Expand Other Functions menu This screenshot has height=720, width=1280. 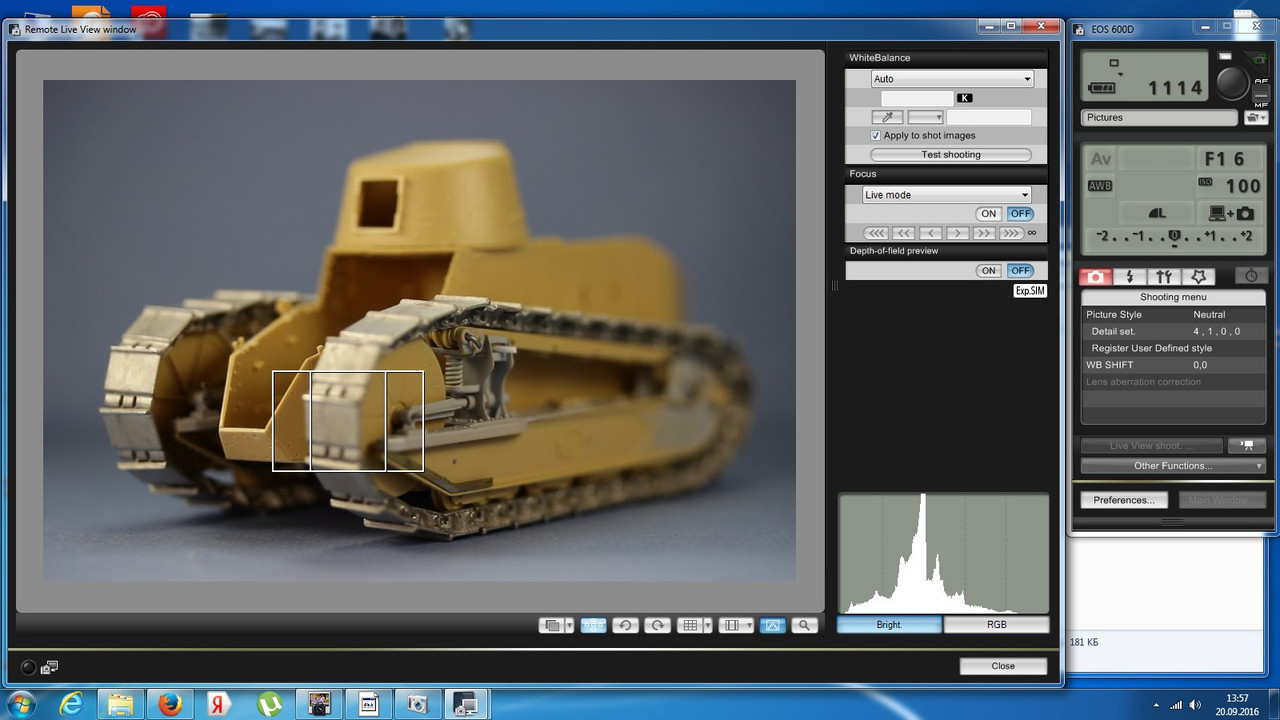pyautogui.click(x=1173, y=466)
